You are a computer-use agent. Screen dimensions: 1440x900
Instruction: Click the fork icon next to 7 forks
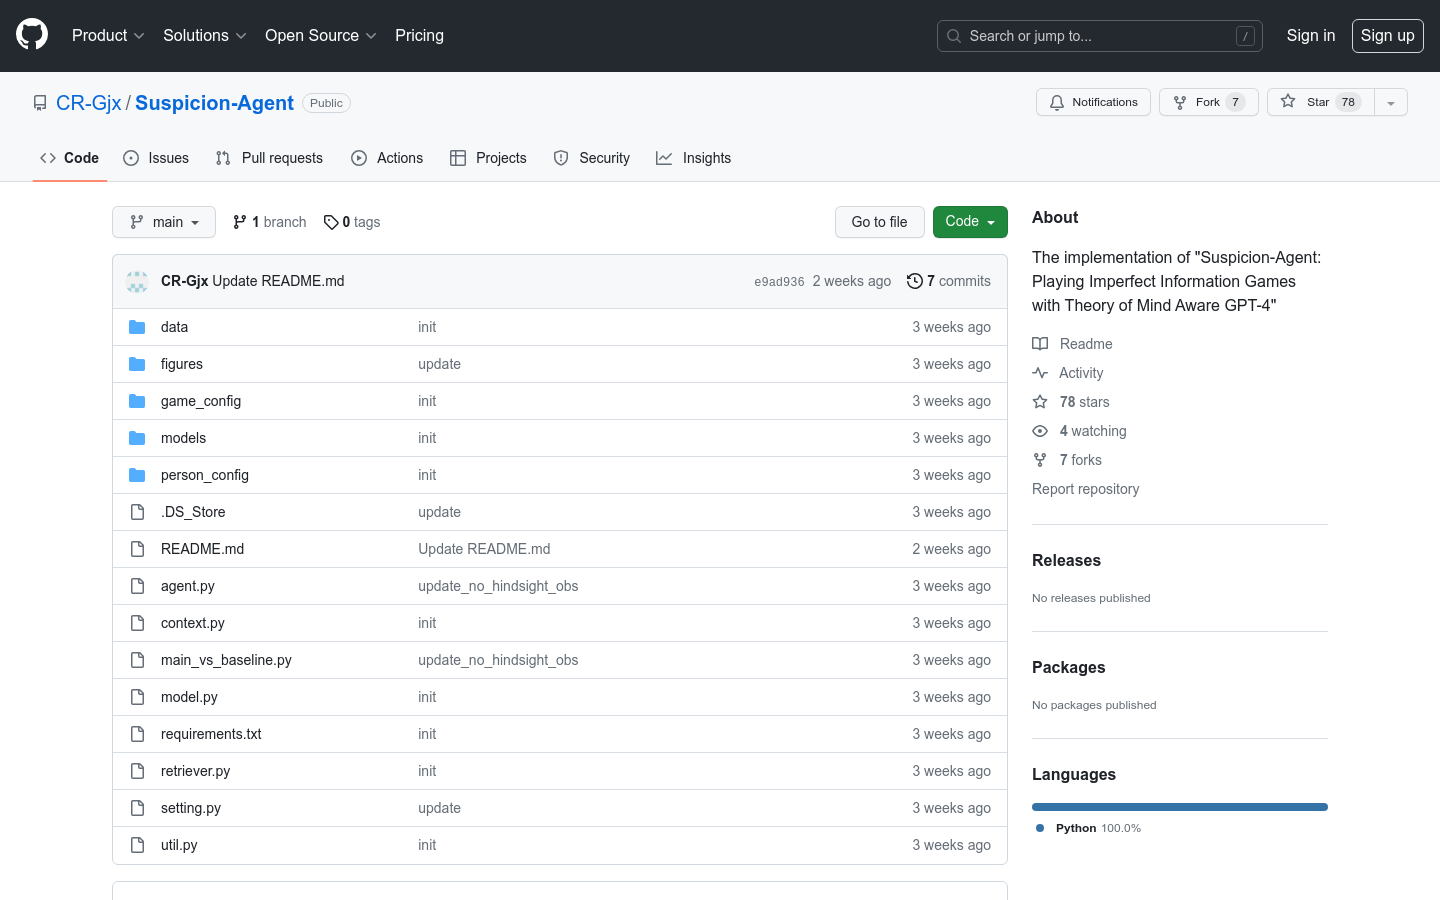click(1040, 460)
